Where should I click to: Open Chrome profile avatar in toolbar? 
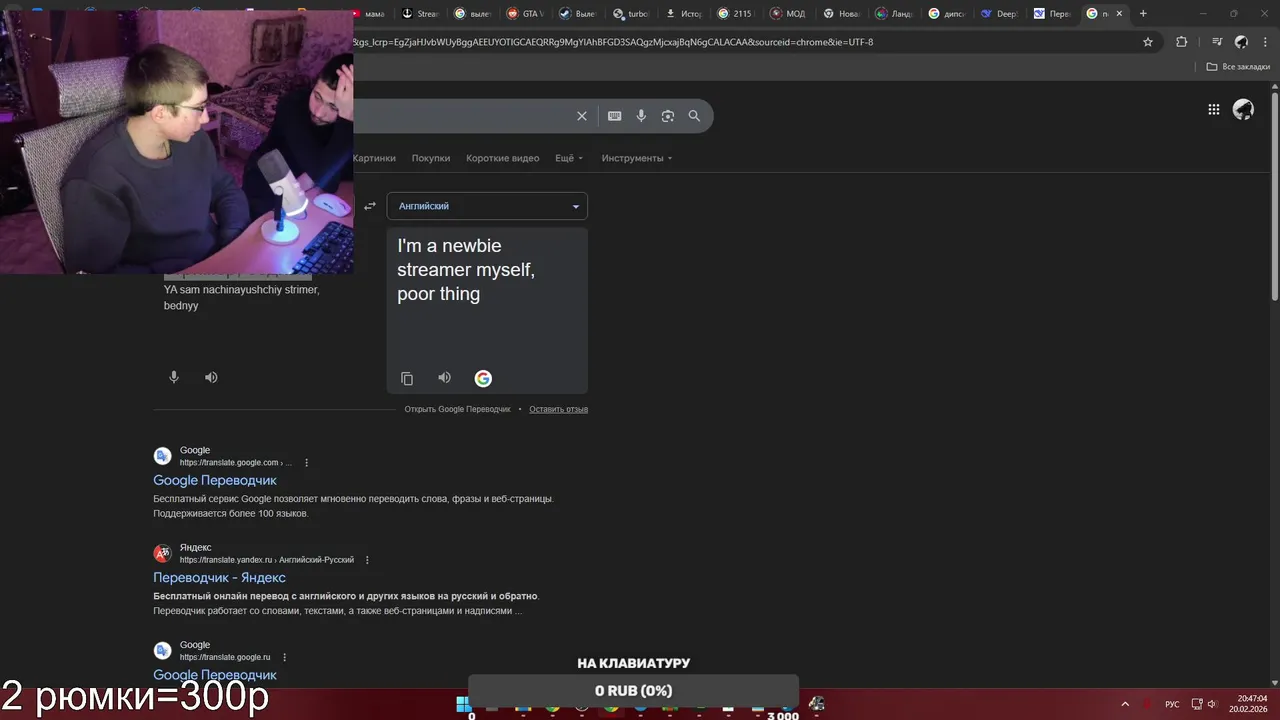click(1241, 42)
